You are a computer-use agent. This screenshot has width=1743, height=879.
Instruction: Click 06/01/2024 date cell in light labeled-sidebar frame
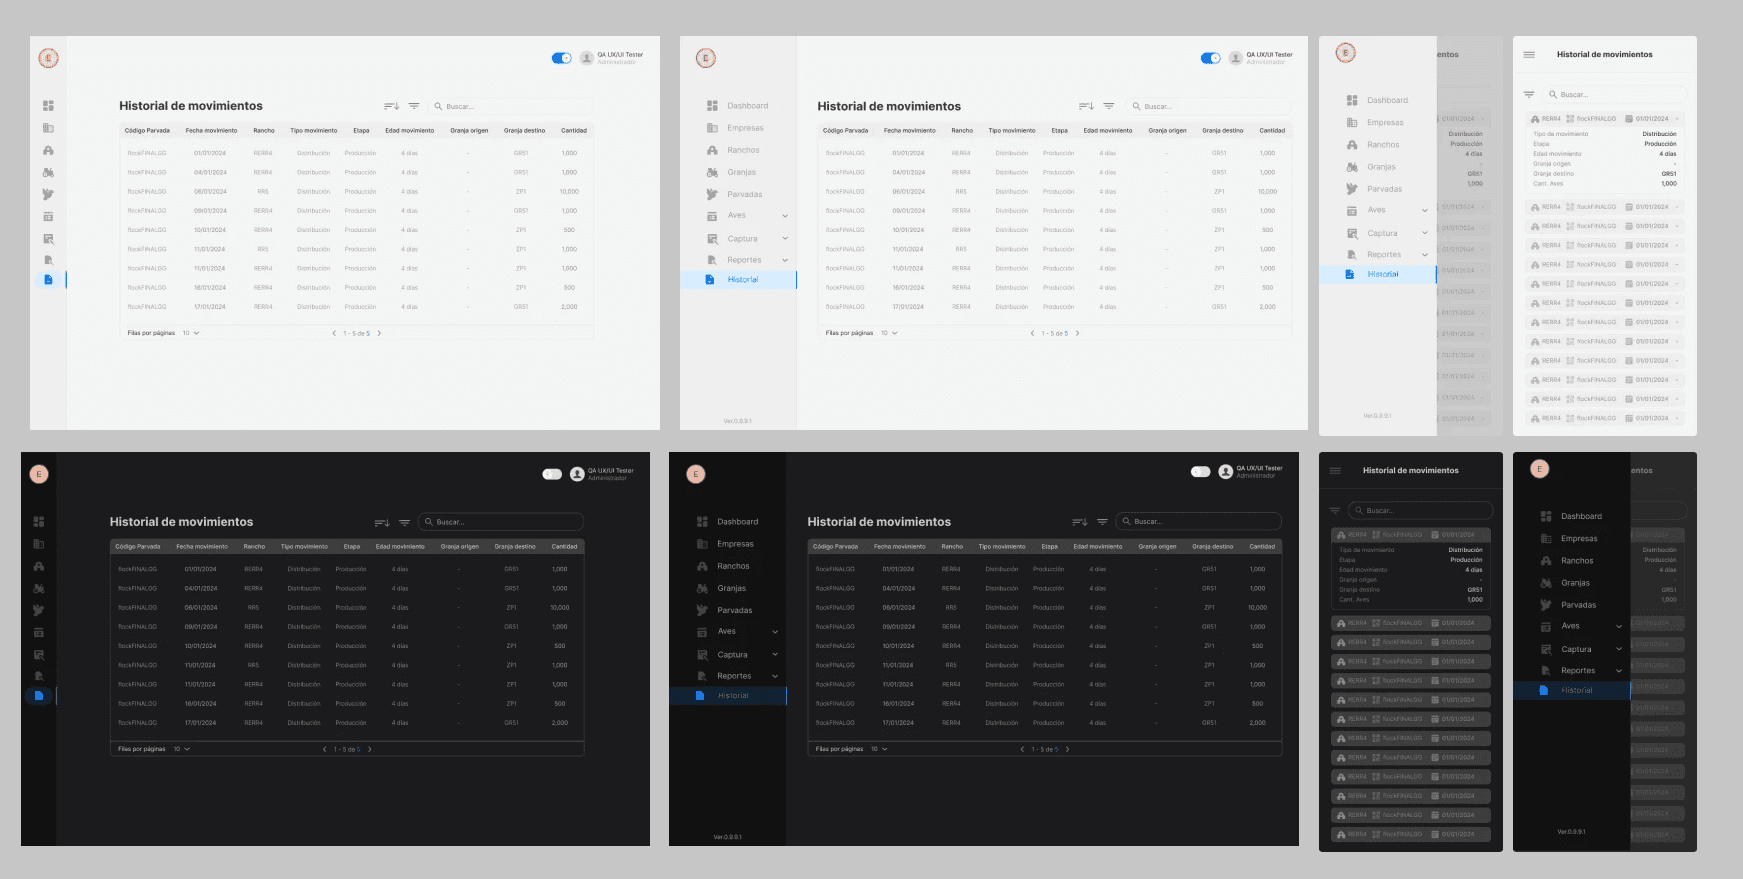click(908, 192)
